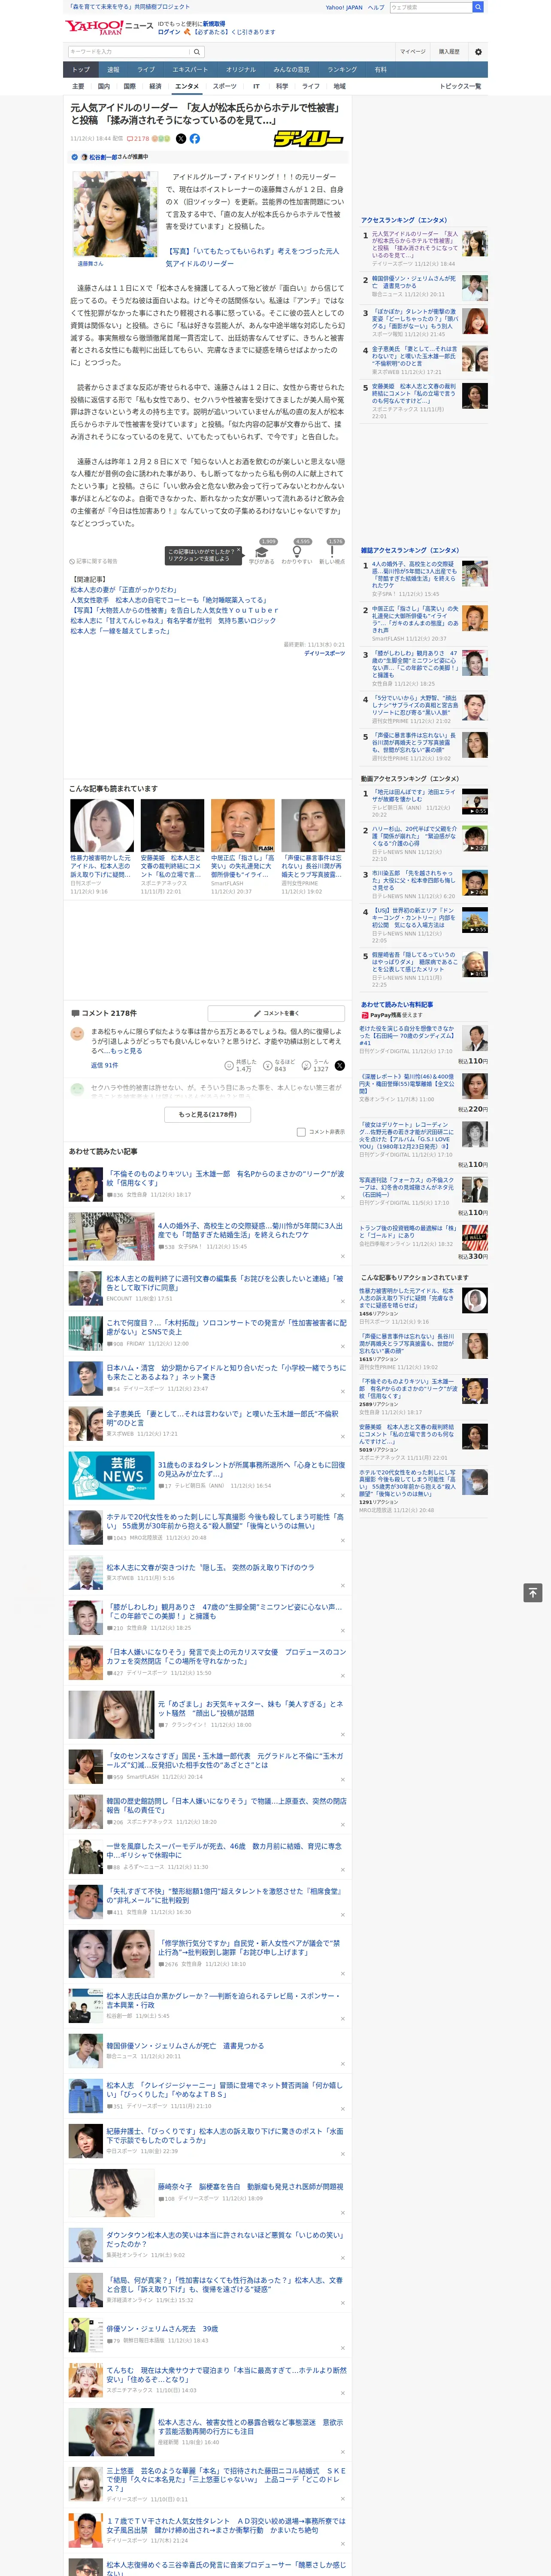Select the みんなの意見 tab
This screenshot has height=2576, width=551.
tap(292, 70)
